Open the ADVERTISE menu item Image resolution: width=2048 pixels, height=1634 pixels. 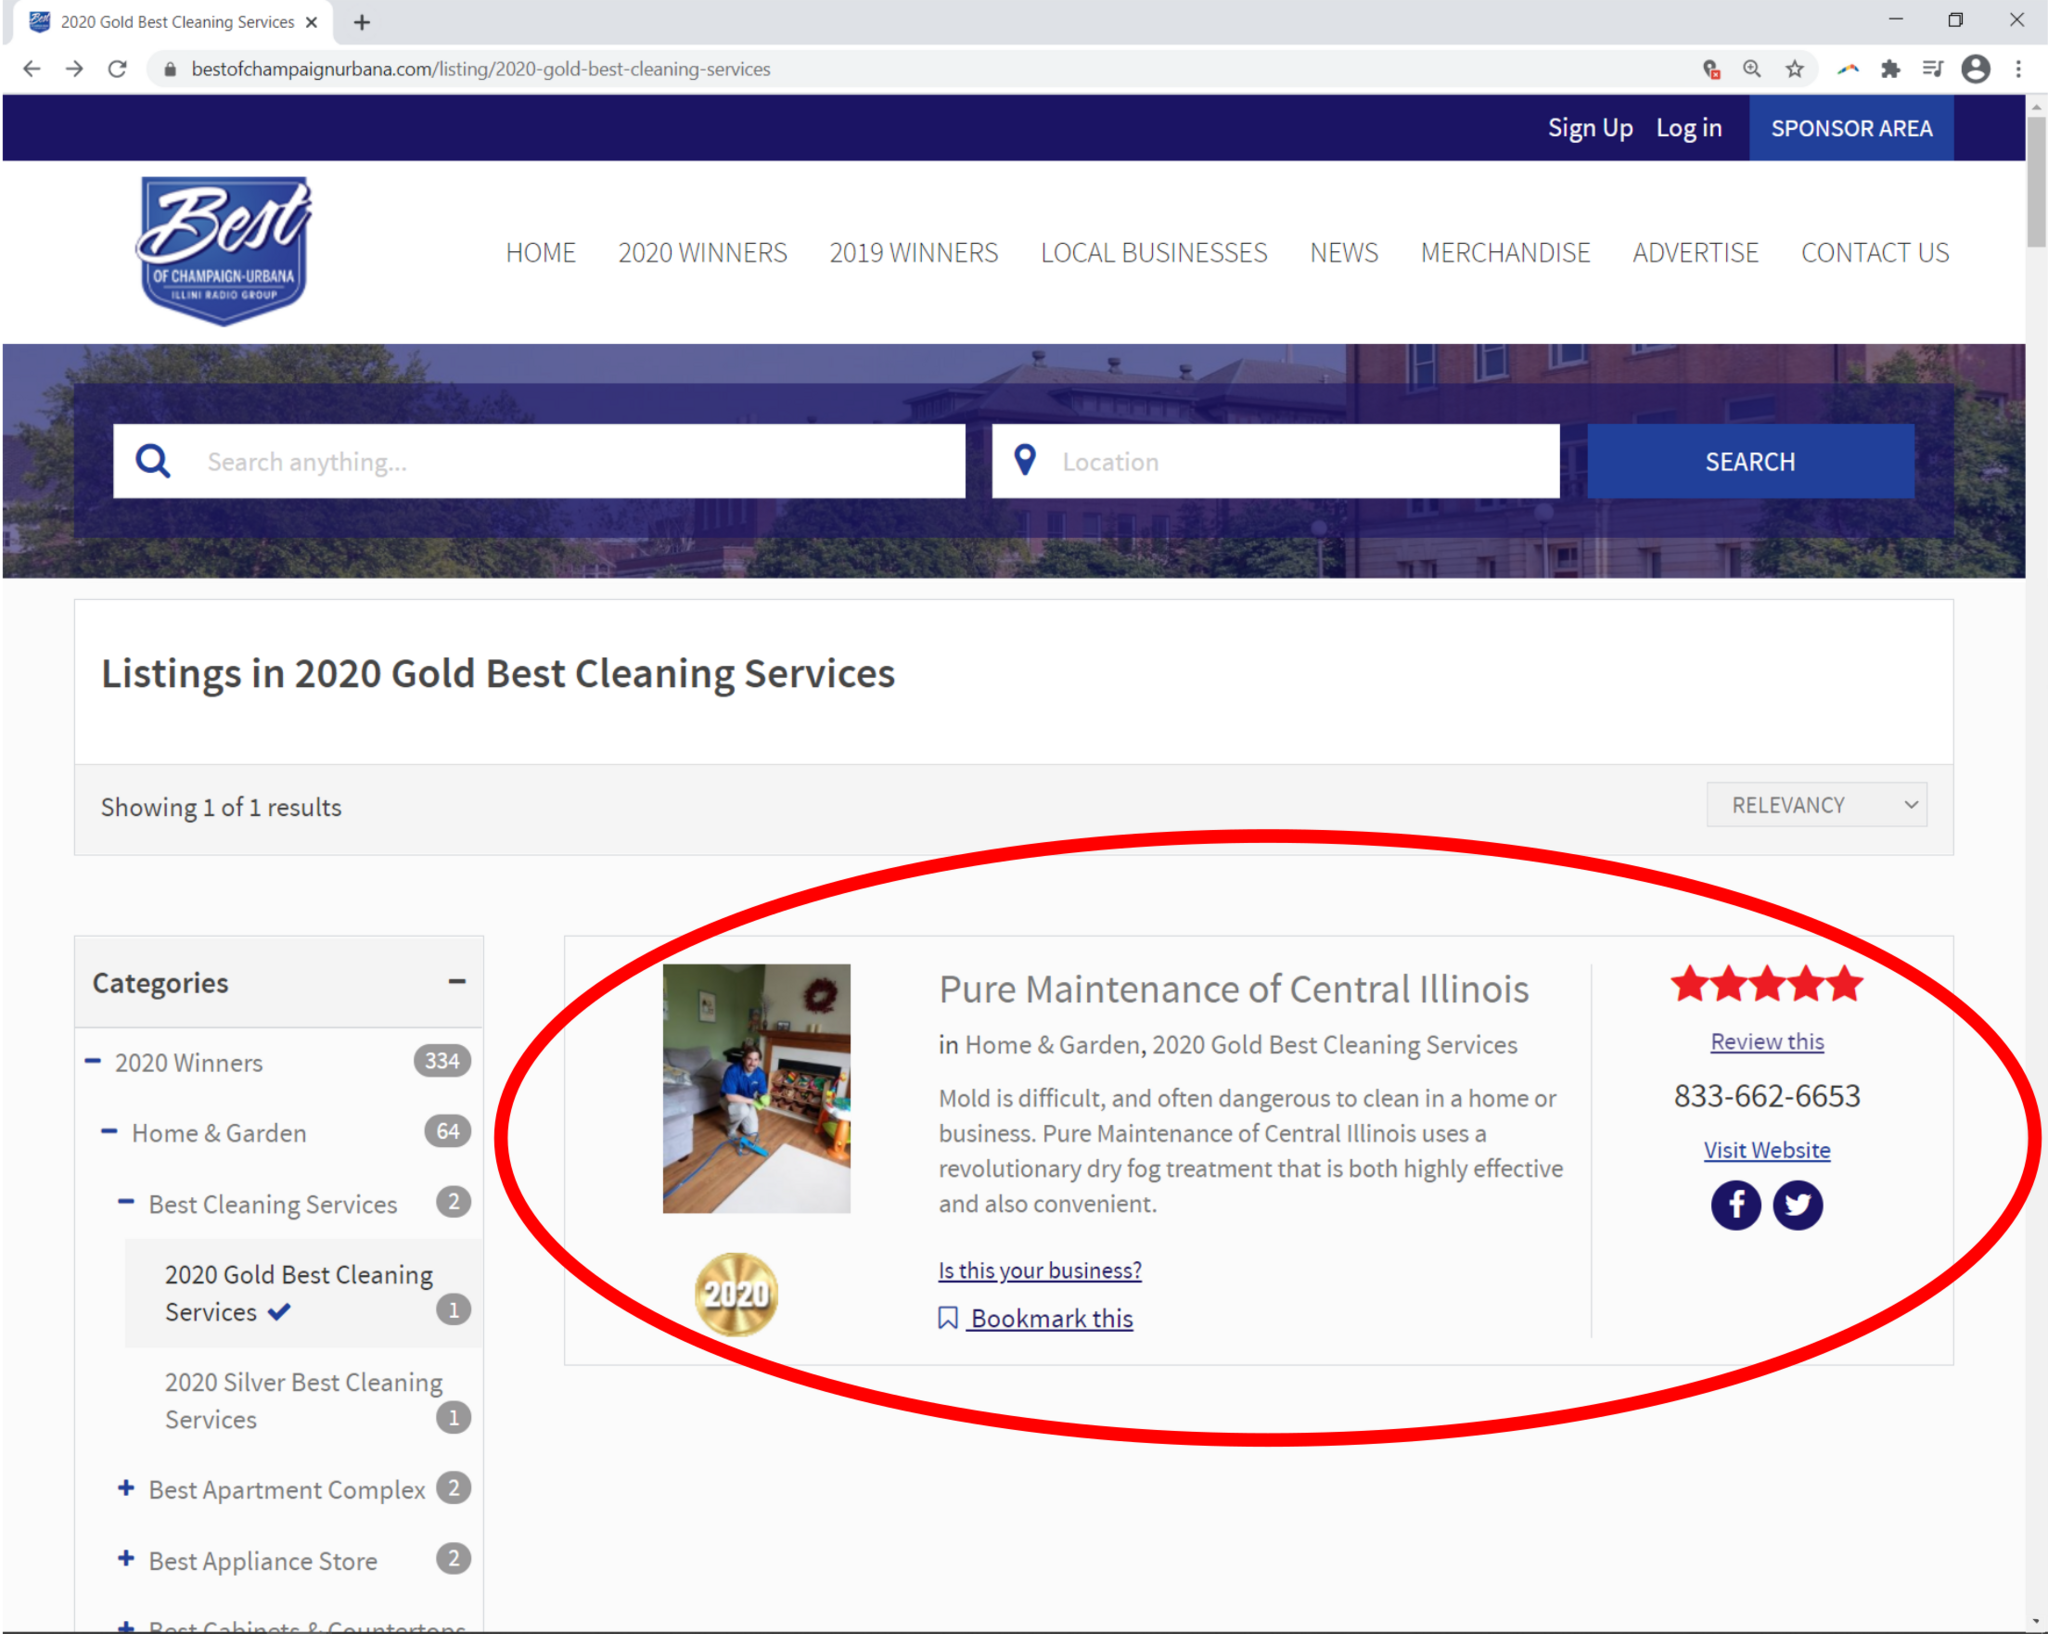1695,253
